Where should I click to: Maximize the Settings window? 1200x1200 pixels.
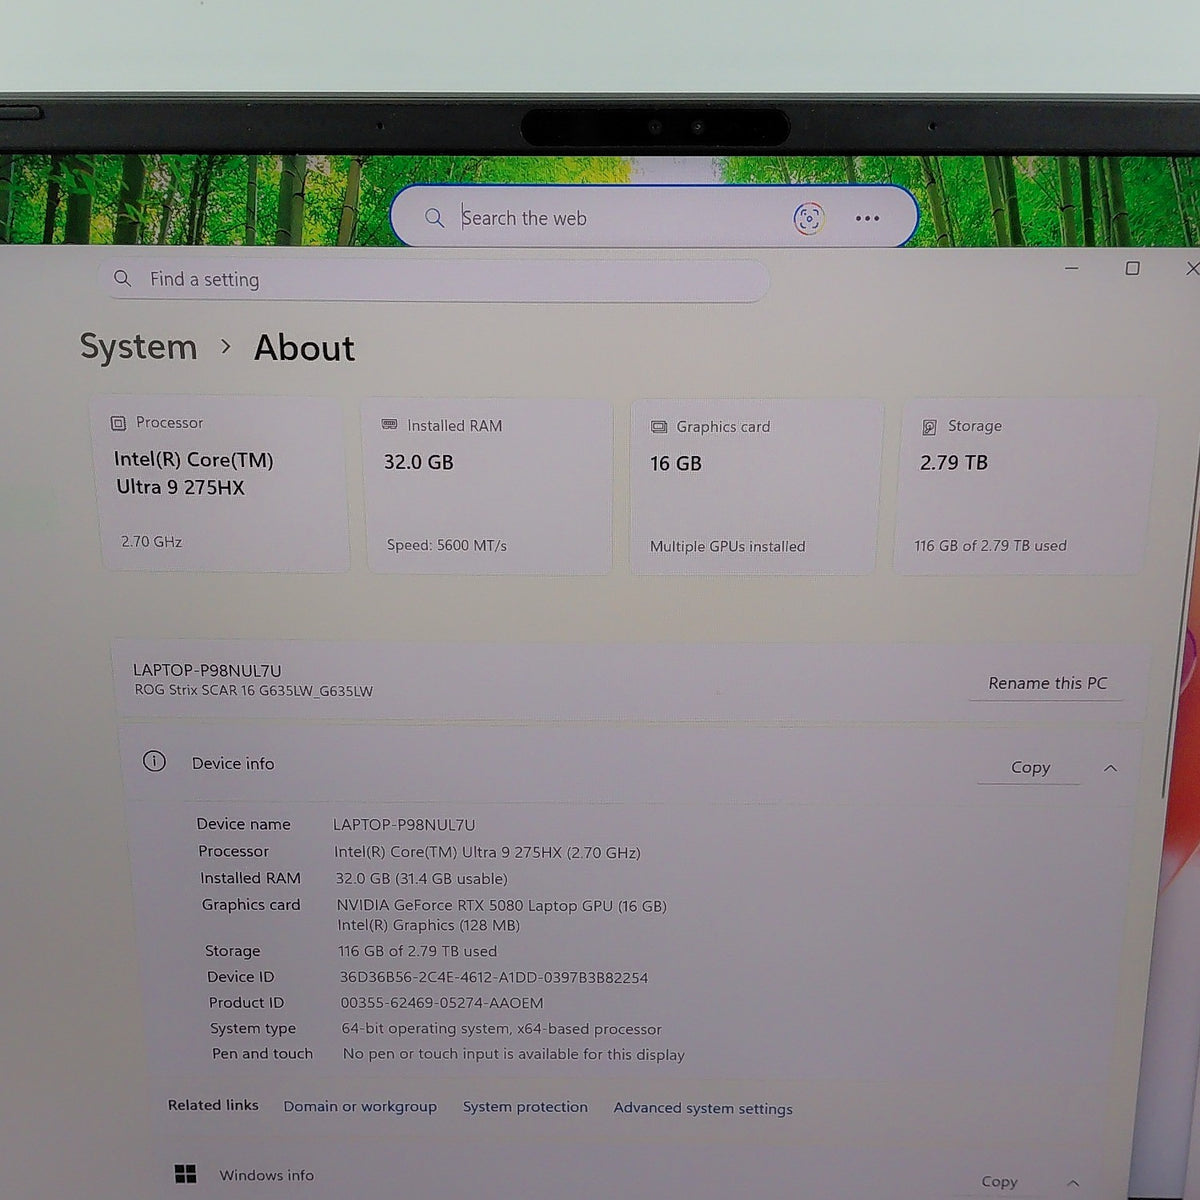(1132, 268)
